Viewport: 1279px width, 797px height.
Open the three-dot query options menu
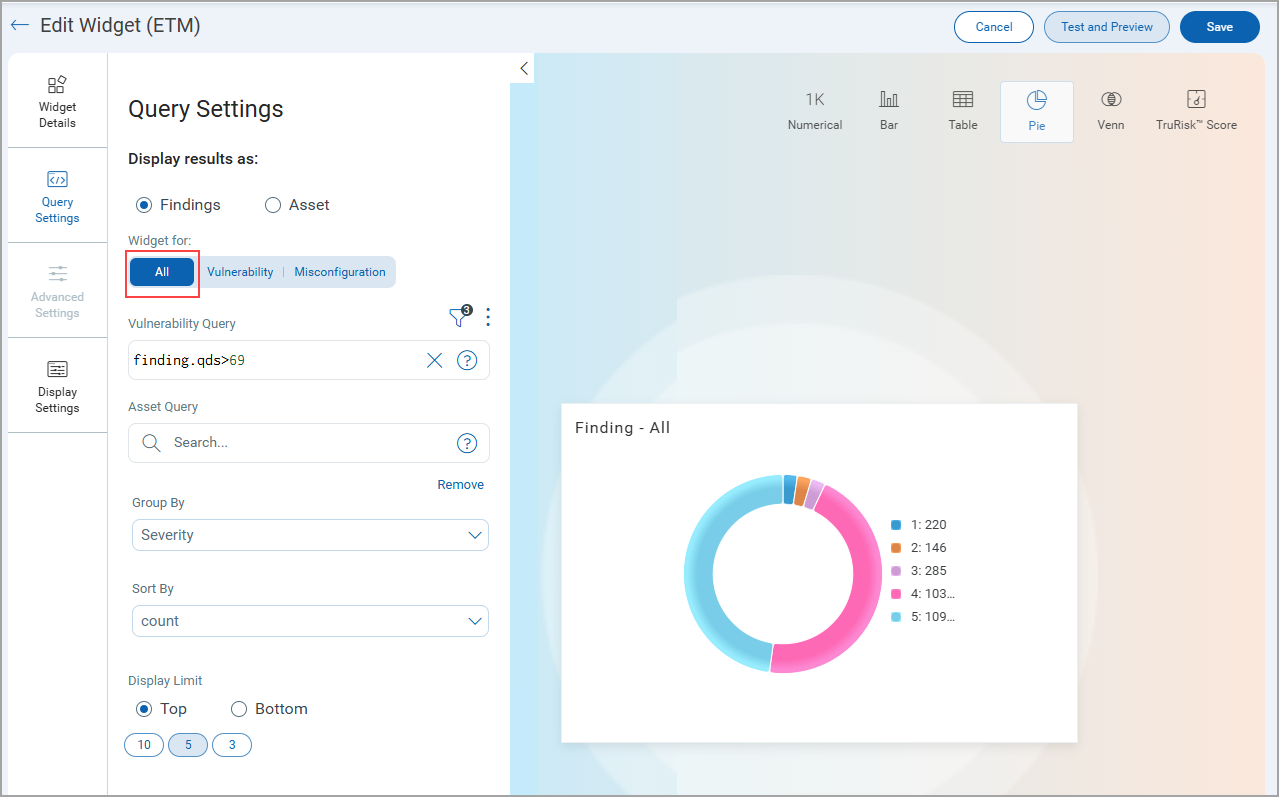pyautogui.click(x=488, y=317)
